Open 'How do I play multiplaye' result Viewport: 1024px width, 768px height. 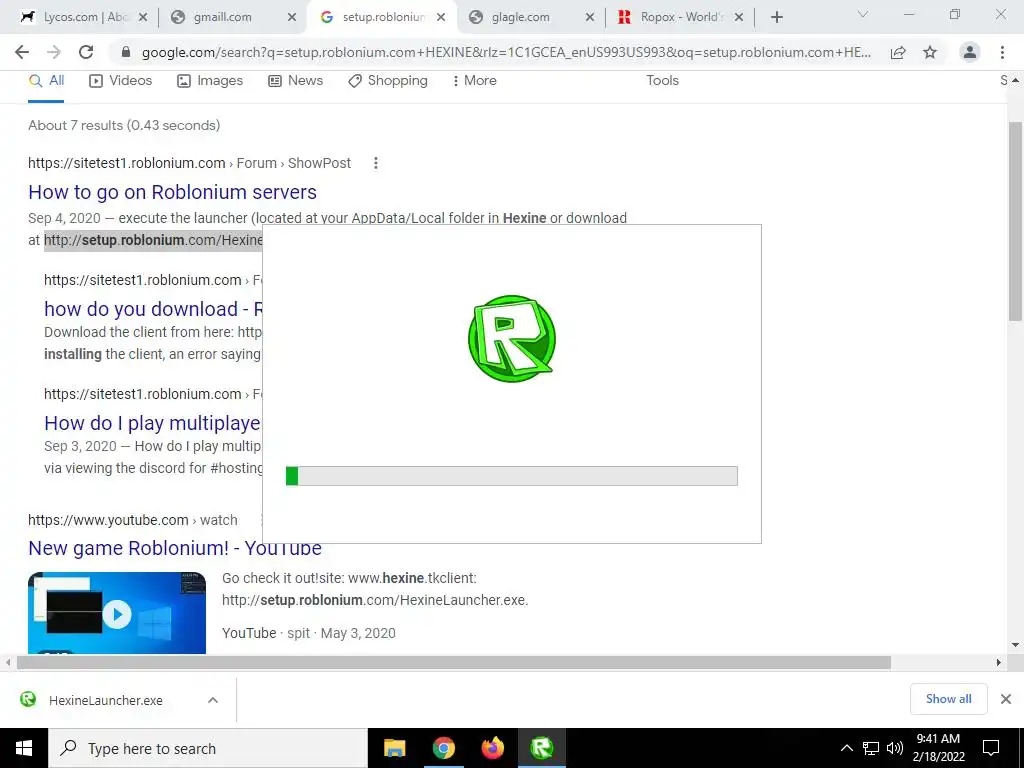click(x=153, y=423)
